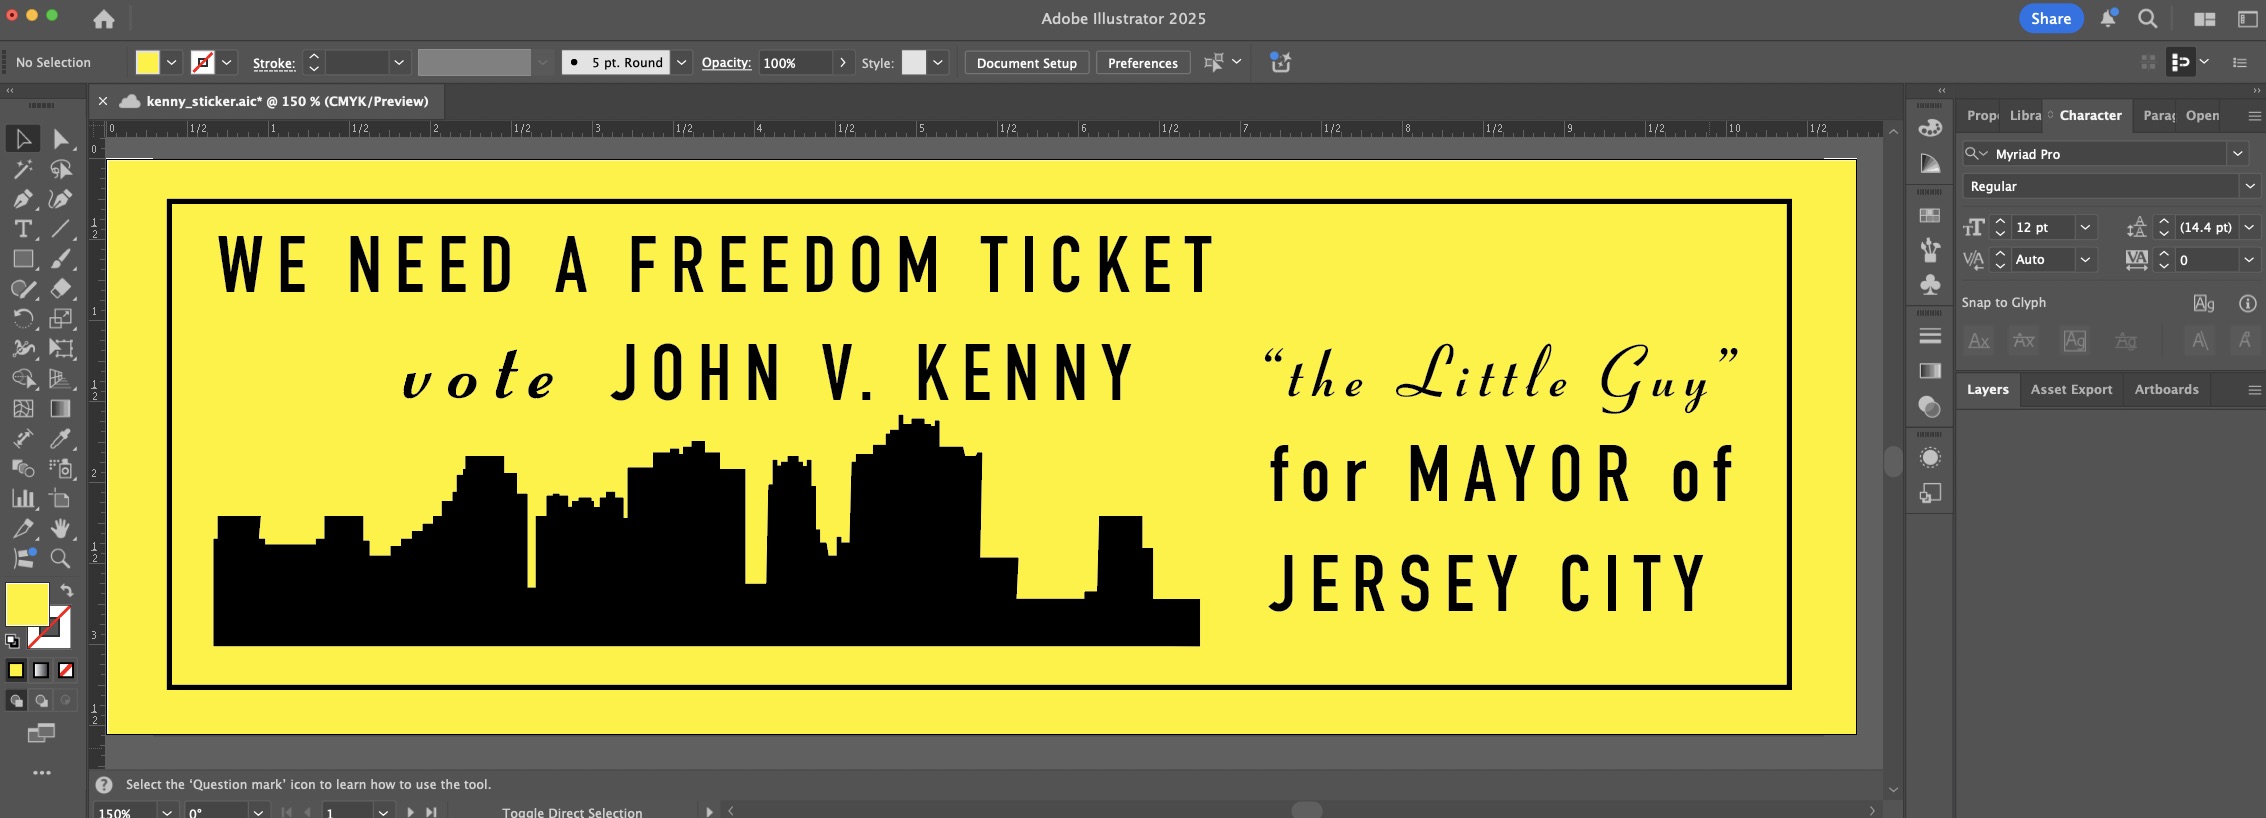Pick the Eyedropper tool

click(x=61, y=439)
